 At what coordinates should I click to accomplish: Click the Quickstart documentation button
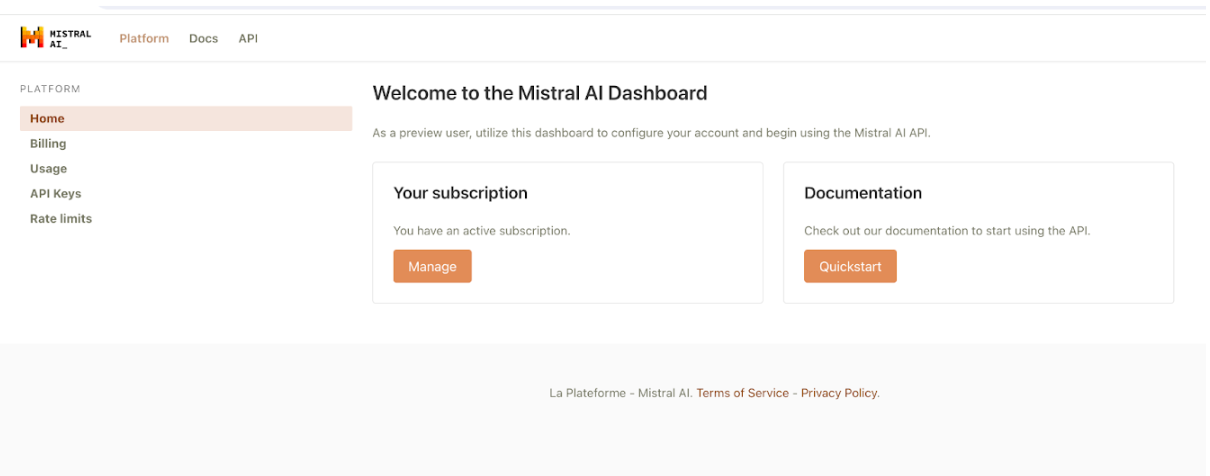click(x=850, y=266)
